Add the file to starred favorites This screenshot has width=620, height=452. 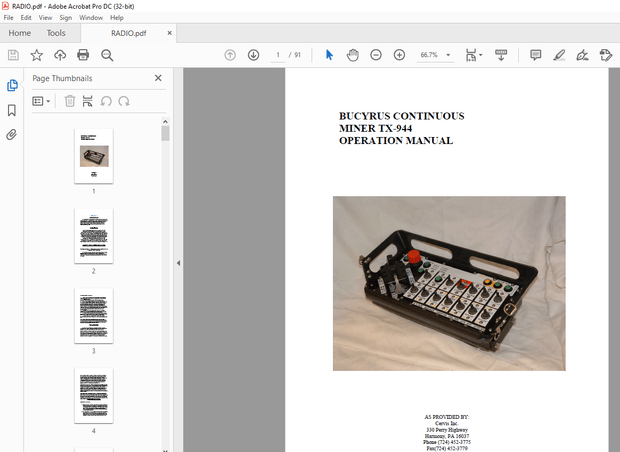pyautogui.click(x=36, y=55)
